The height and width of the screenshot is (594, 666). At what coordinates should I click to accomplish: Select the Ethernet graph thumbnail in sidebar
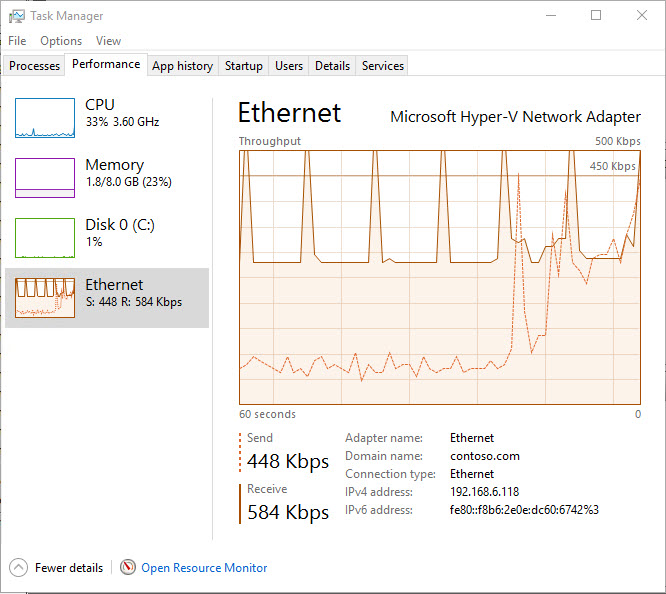tap(45, 298)
